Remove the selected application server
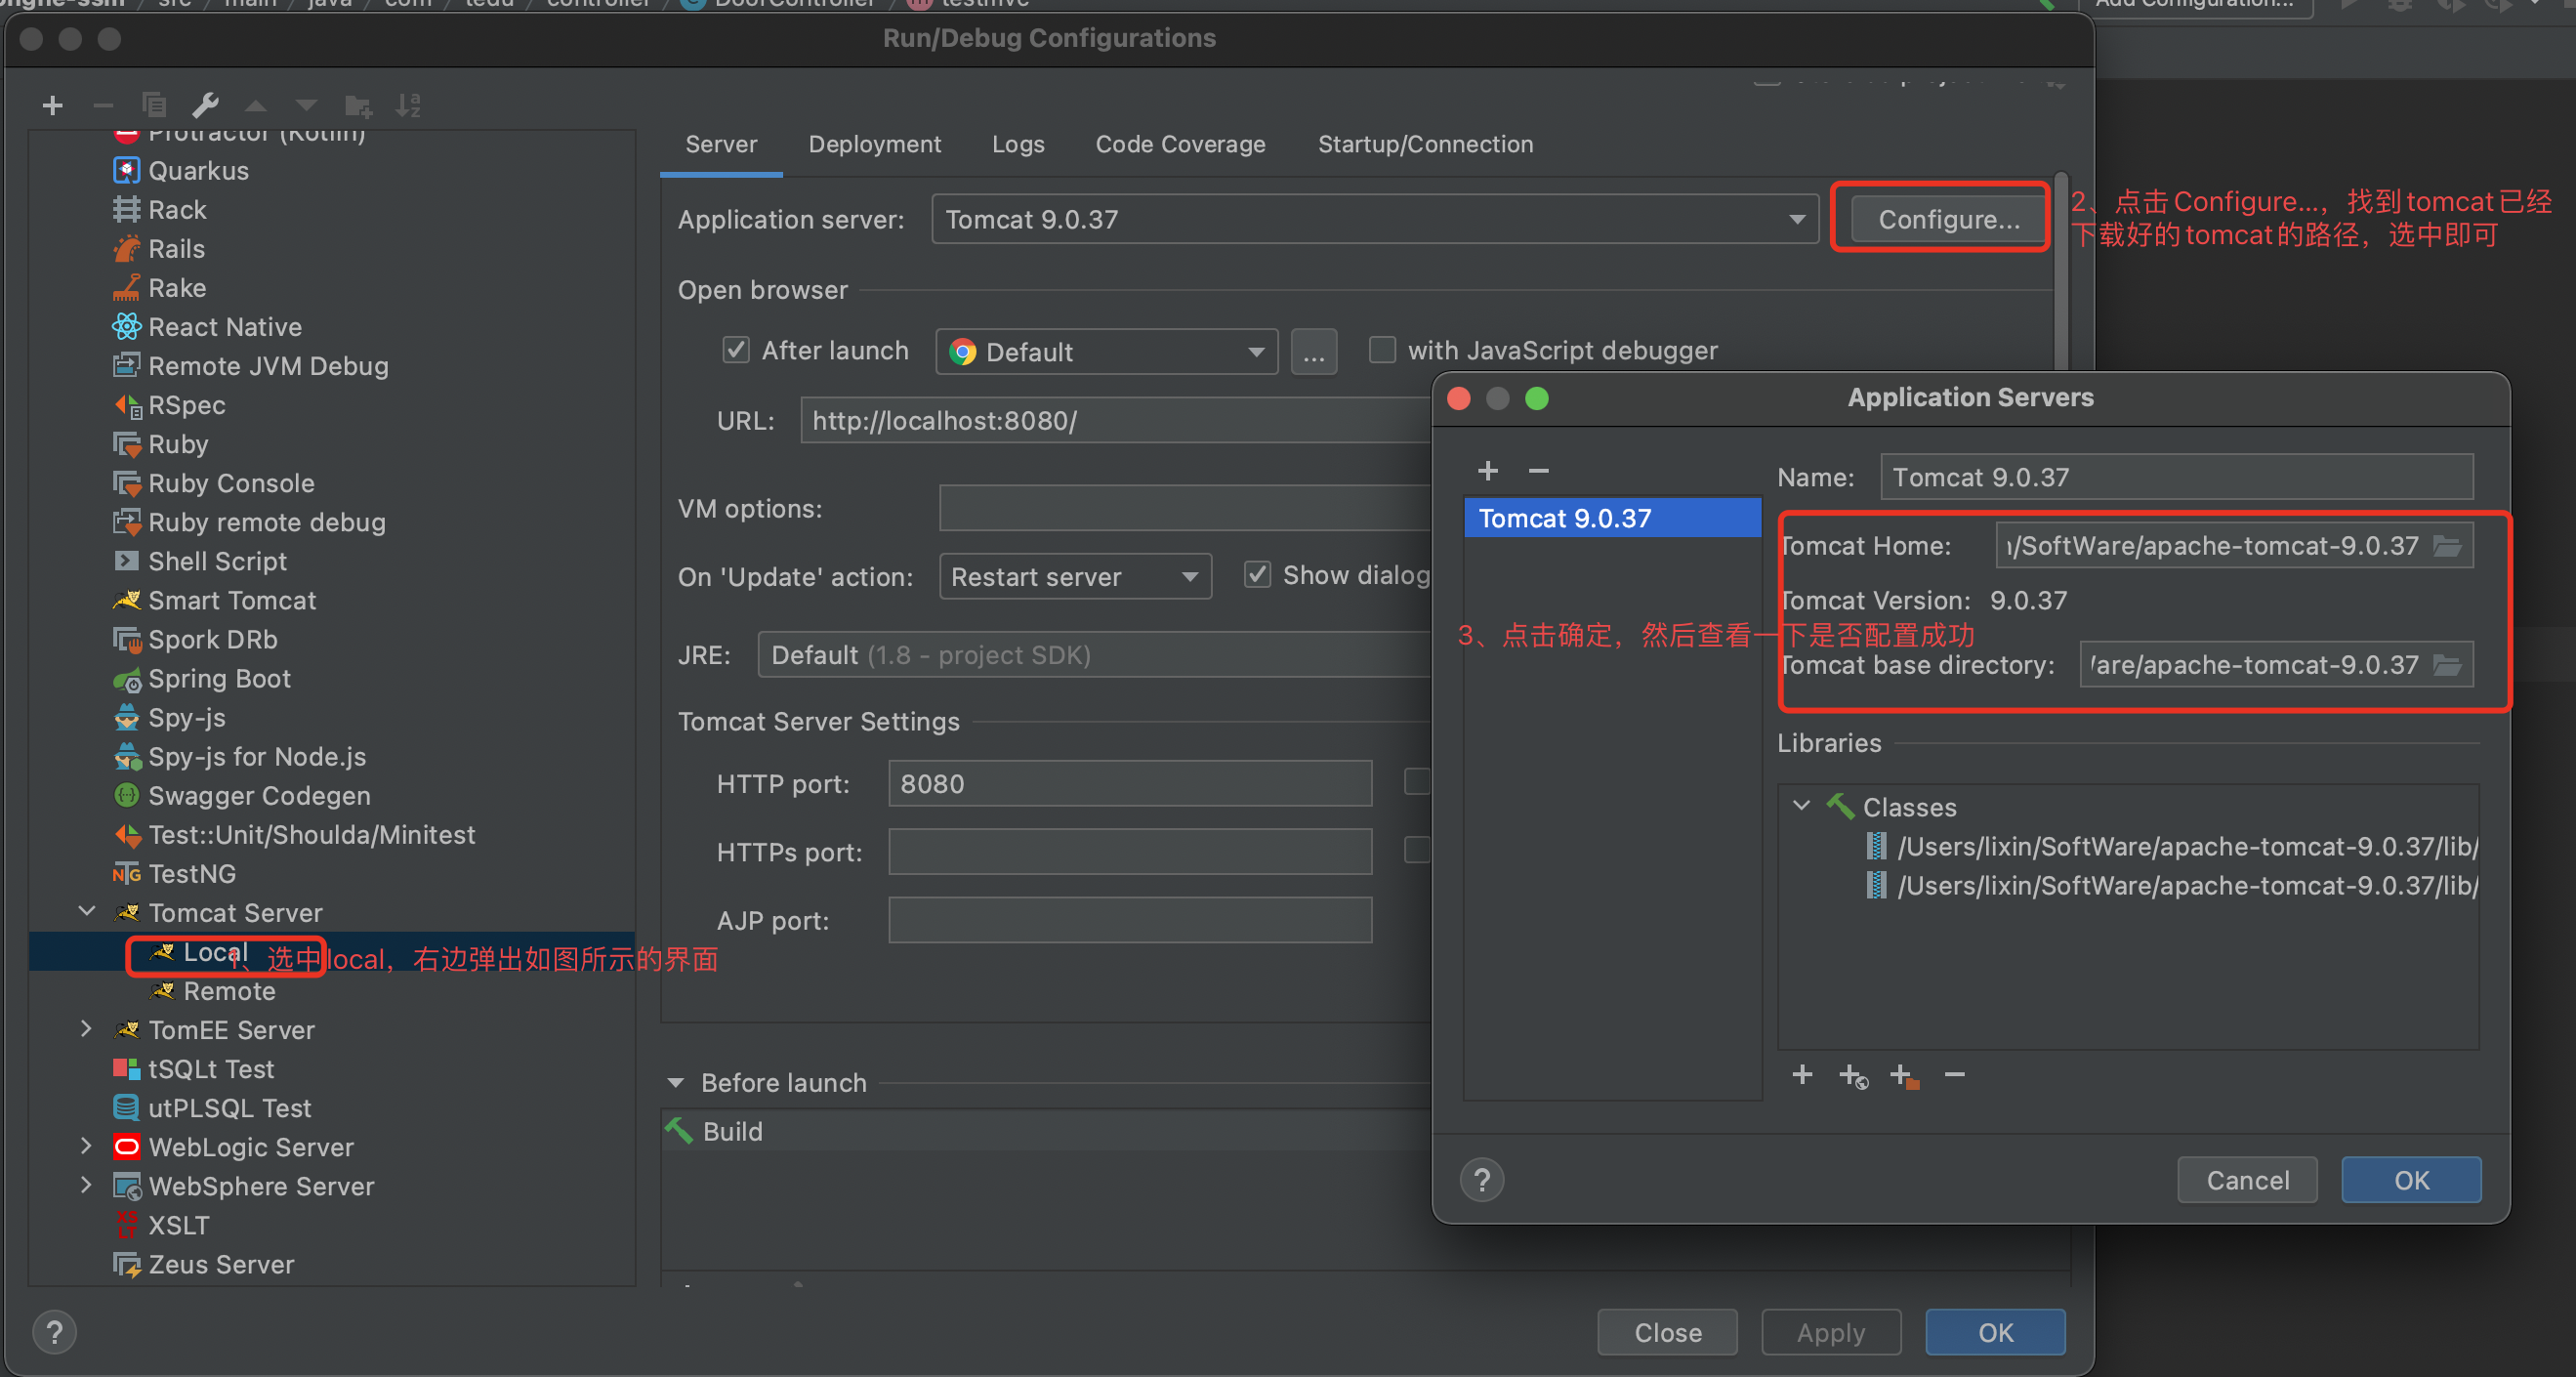Image resolution: width=2576 pixels, height=1377 pixels. click(x=1539, y=471)
